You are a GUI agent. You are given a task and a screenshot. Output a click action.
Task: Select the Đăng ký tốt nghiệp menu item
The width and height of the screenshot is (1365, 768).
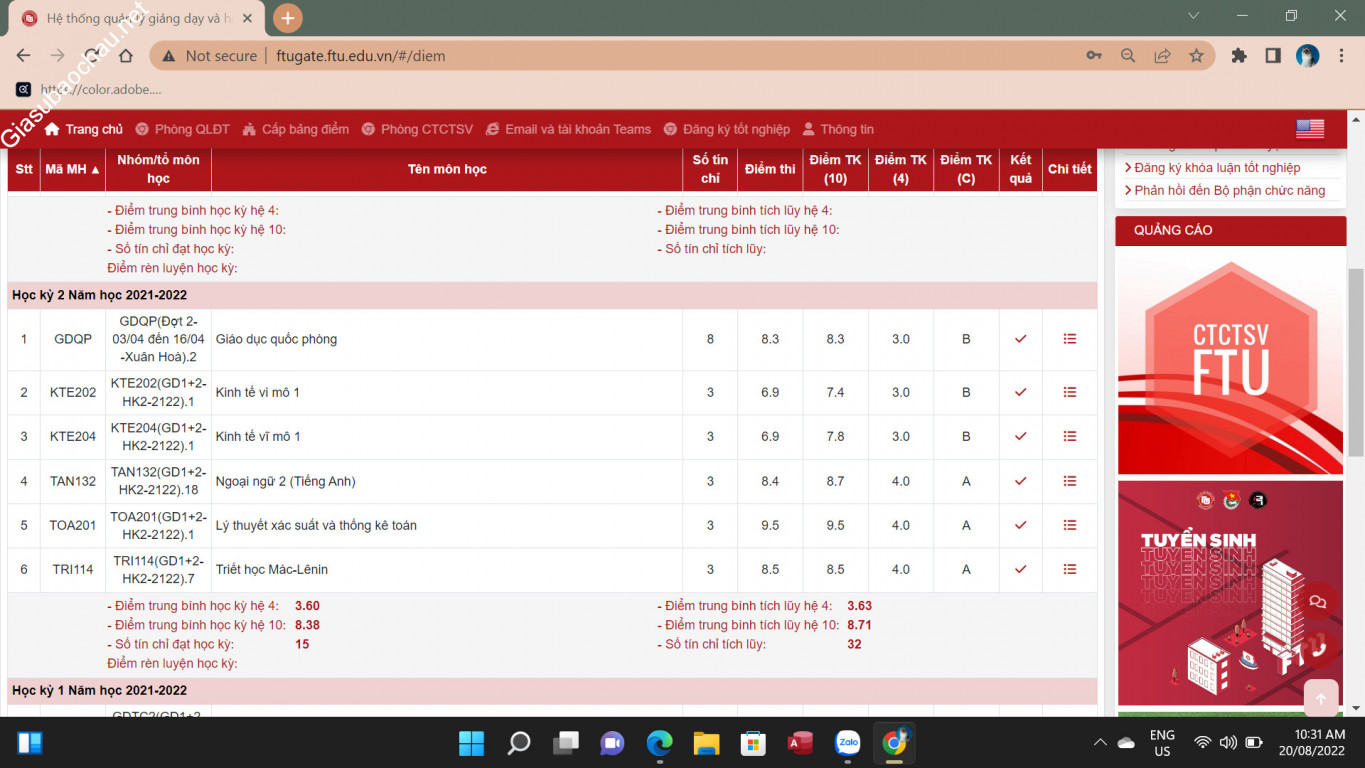click(727, 129)
